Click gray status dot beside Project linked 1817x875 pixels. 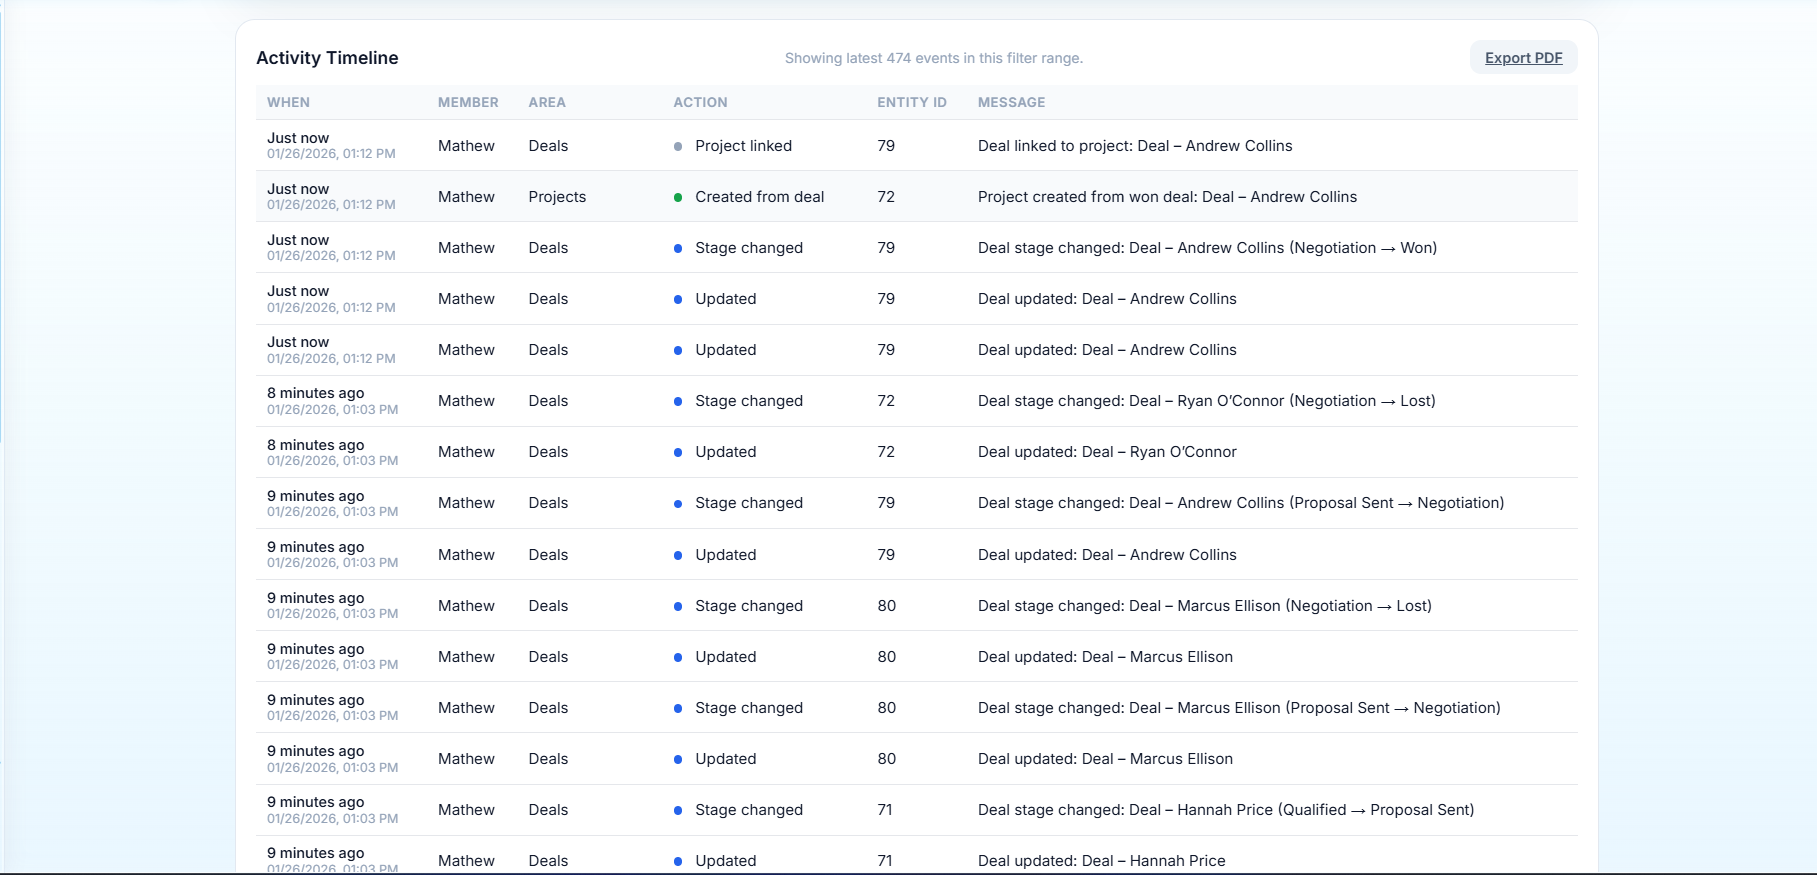pos(678,146)
